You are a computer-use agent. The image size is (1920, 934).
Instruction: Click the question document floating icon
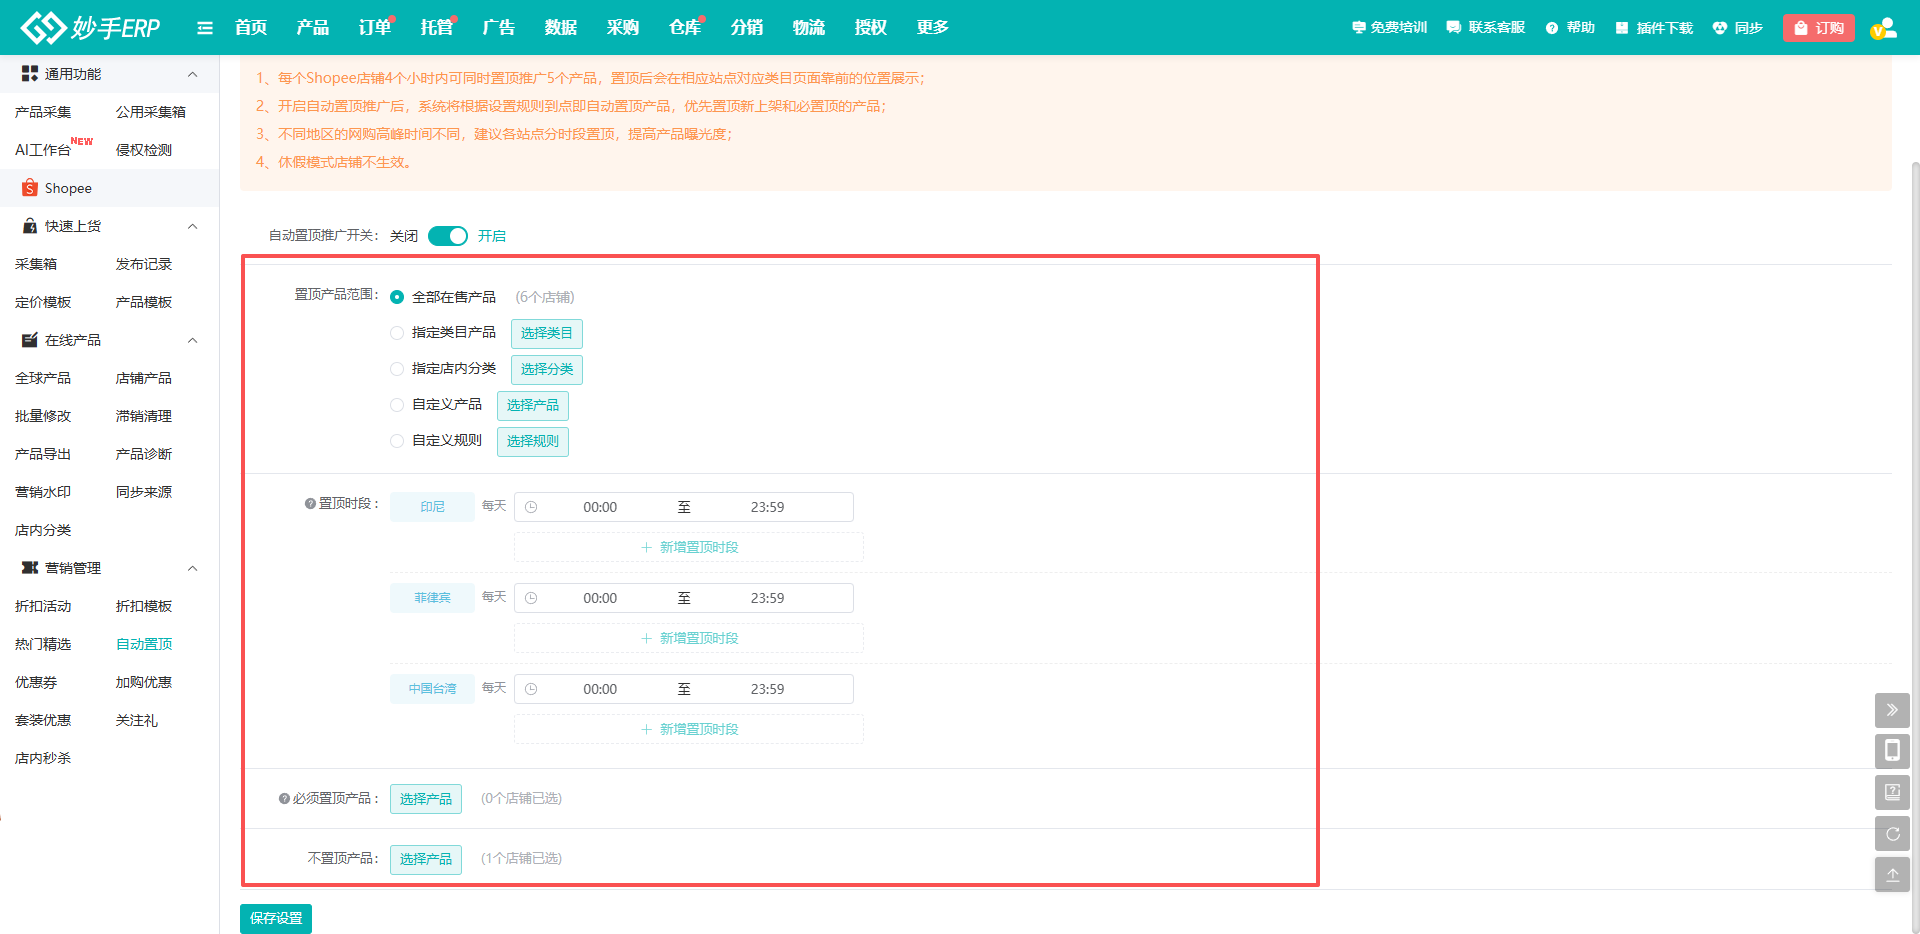(x=1892, y=792)
